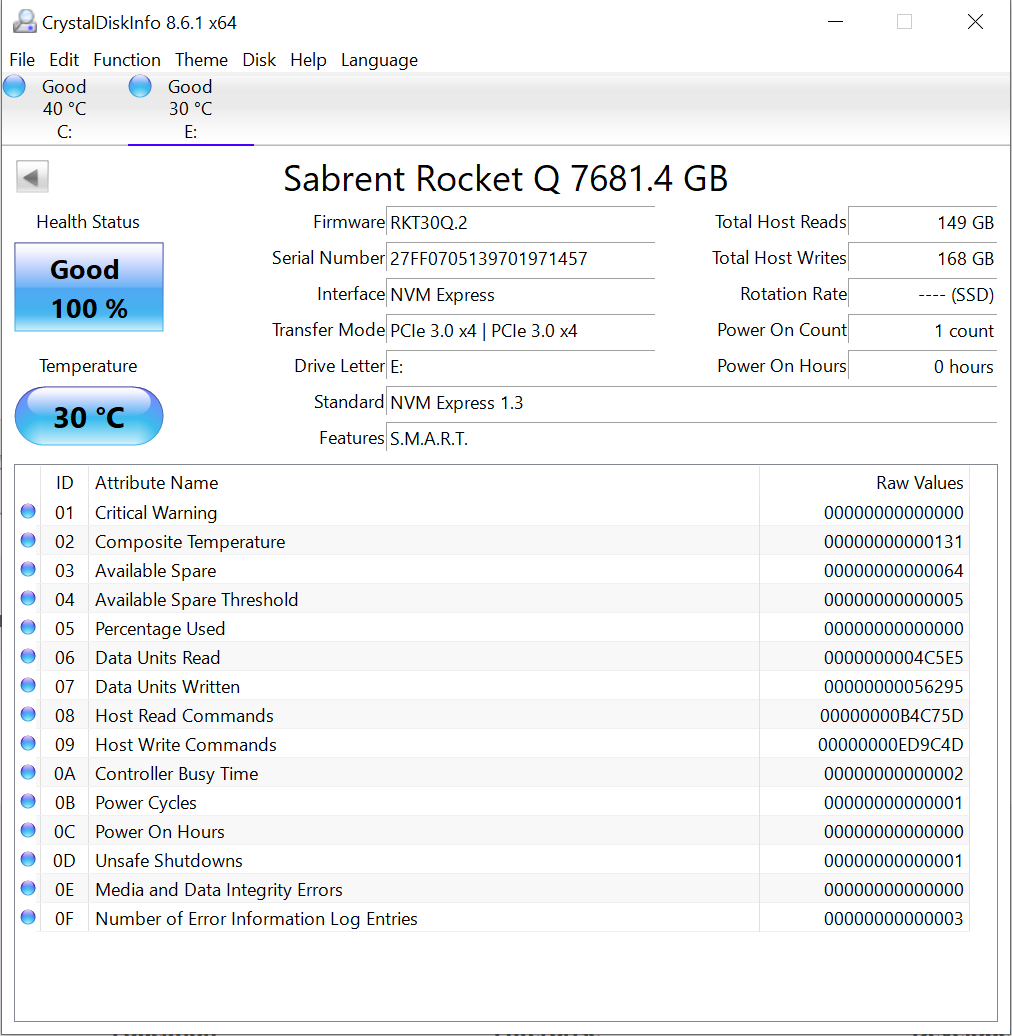Click the Serial Number field

520,258
